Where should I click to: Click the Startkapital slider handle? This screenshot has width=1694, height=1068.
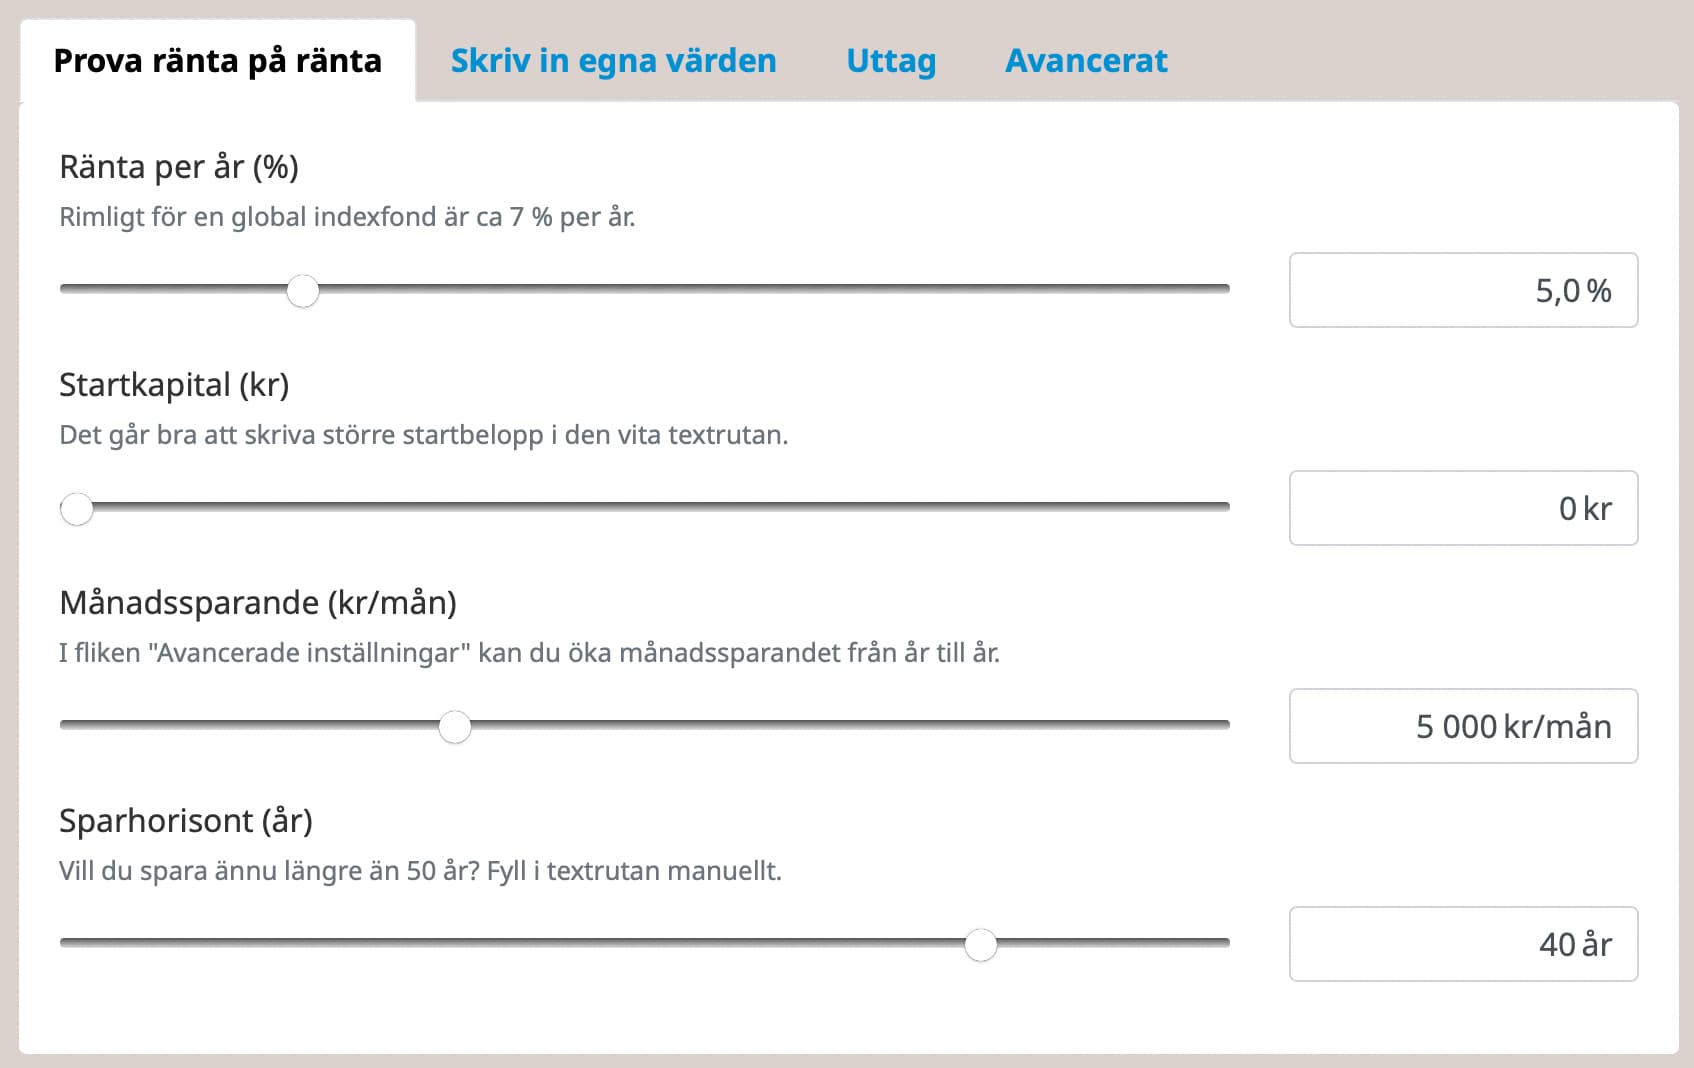(77, 509)
